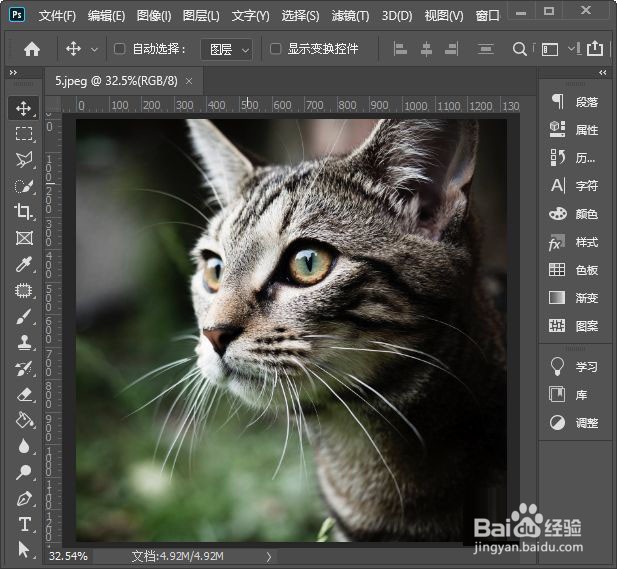This screenshot has height=569, width=617.
Task: Select the Blur tool
Action: click(x=25, y=446)
